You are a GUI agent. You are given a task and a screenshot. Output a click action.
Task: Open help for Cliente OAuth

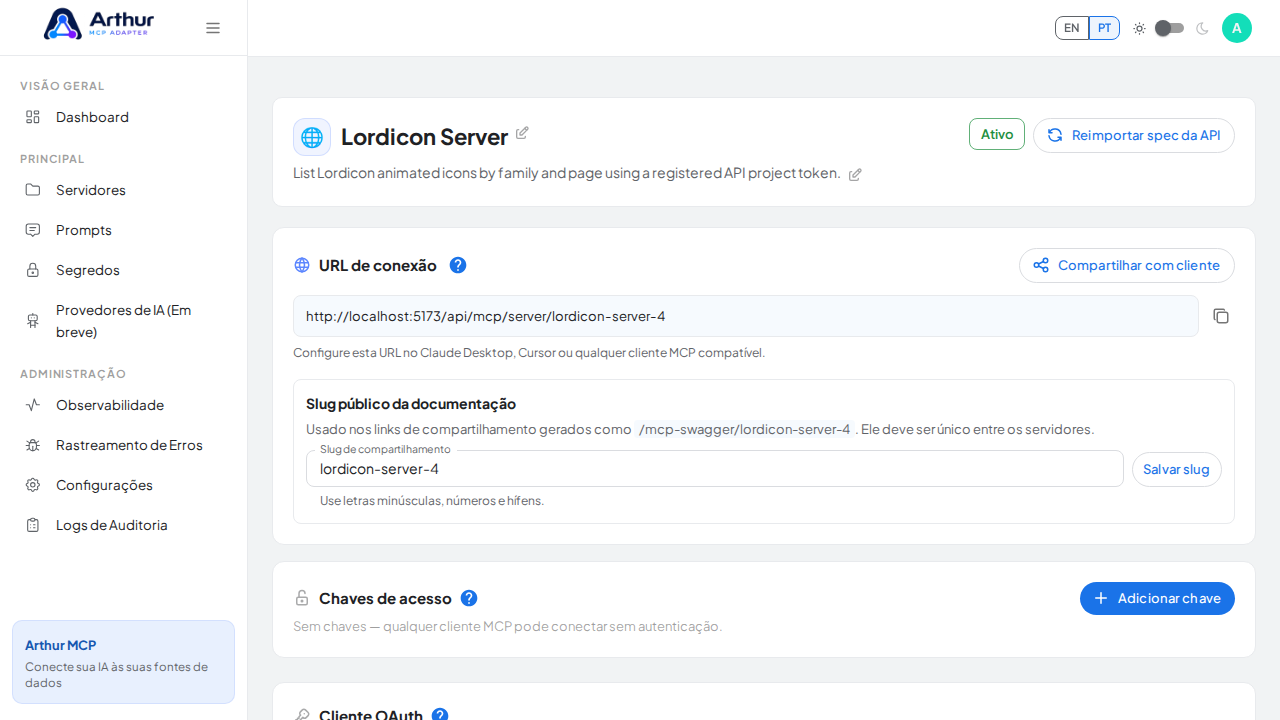(x=440, y=716)
